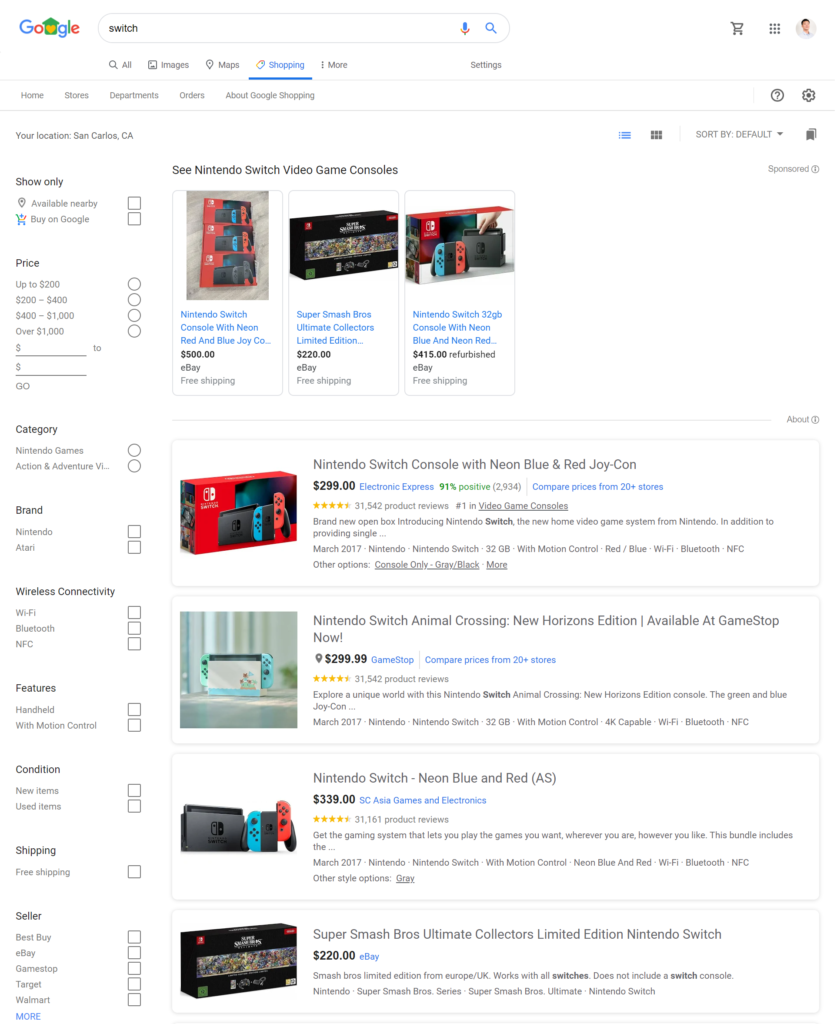Open the Maps tab
Viewport: 837px width, 1024px height.
point(223,65)
